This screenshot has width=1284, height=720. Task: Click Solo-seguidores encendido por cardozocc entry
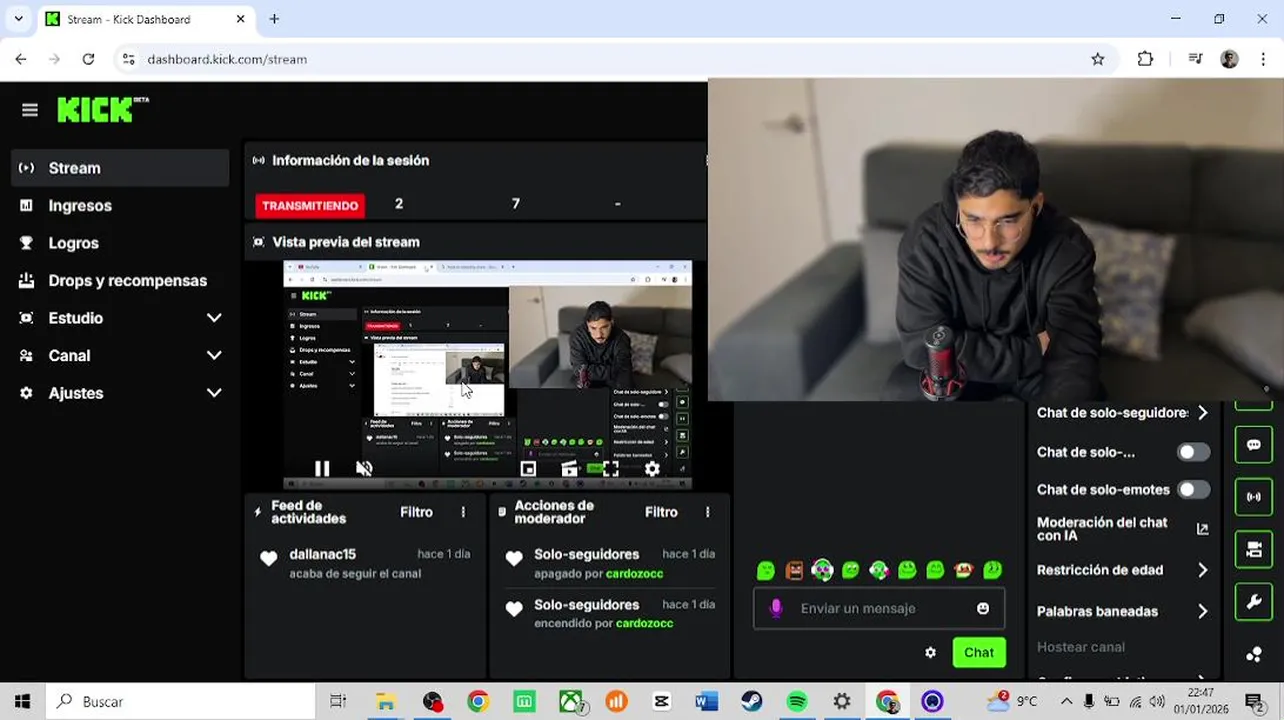point(613,613)
